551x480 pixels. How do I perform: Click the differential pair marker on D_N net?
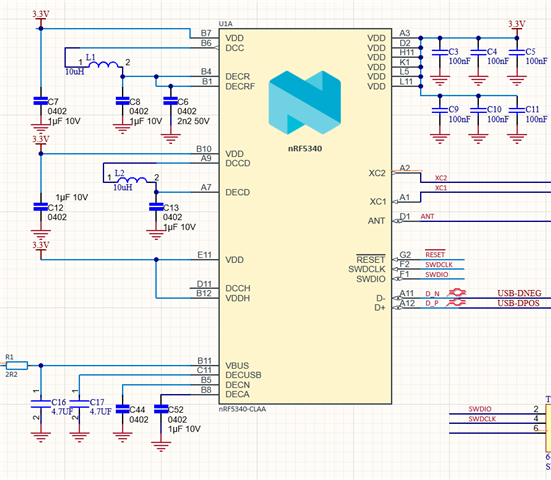456,292
